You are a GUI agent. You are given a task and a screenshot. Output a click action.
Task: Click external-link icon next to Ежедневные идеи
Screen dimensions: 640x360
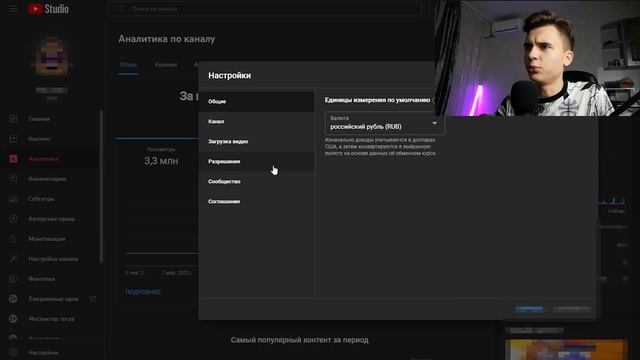[93, 299]
